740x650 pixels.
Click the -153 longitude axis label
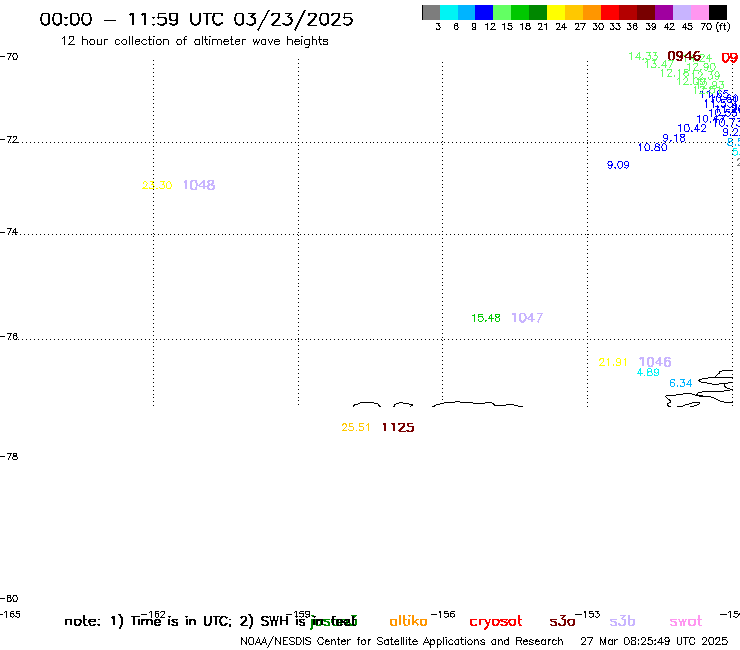(588, 614)
